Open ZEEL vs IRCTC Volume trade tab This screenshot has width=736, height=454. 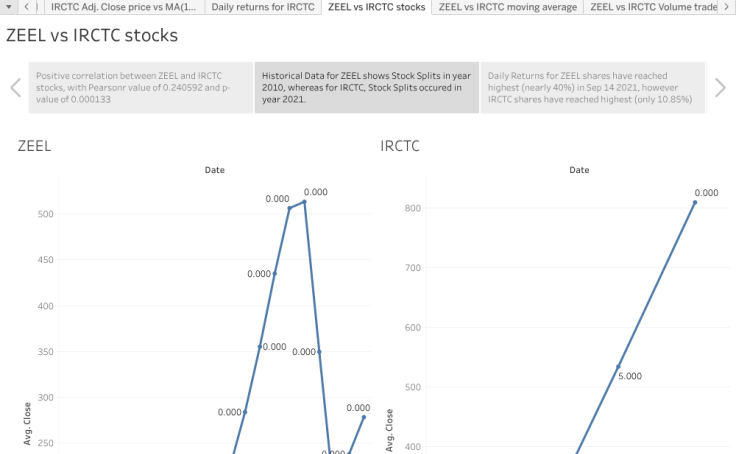coord(653,7)
